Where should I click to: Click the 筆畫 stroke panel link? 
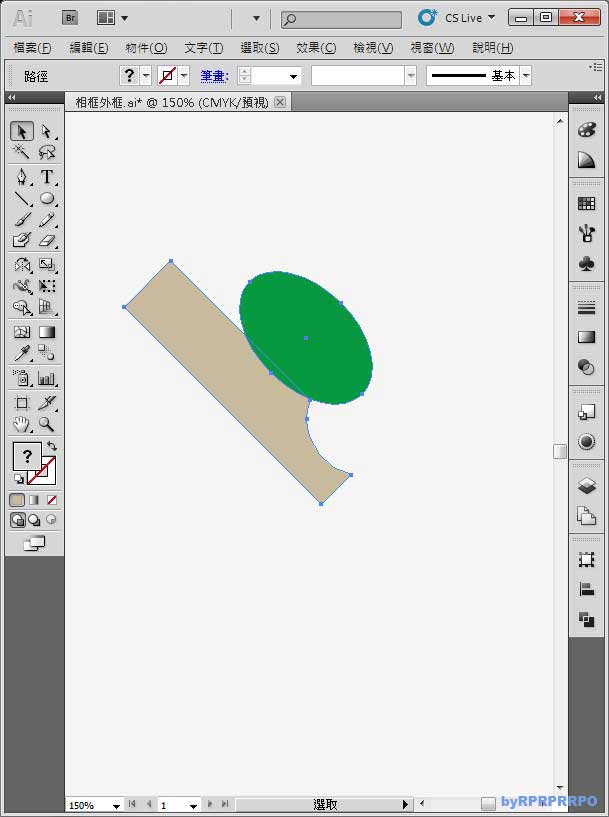pos(215,76)
